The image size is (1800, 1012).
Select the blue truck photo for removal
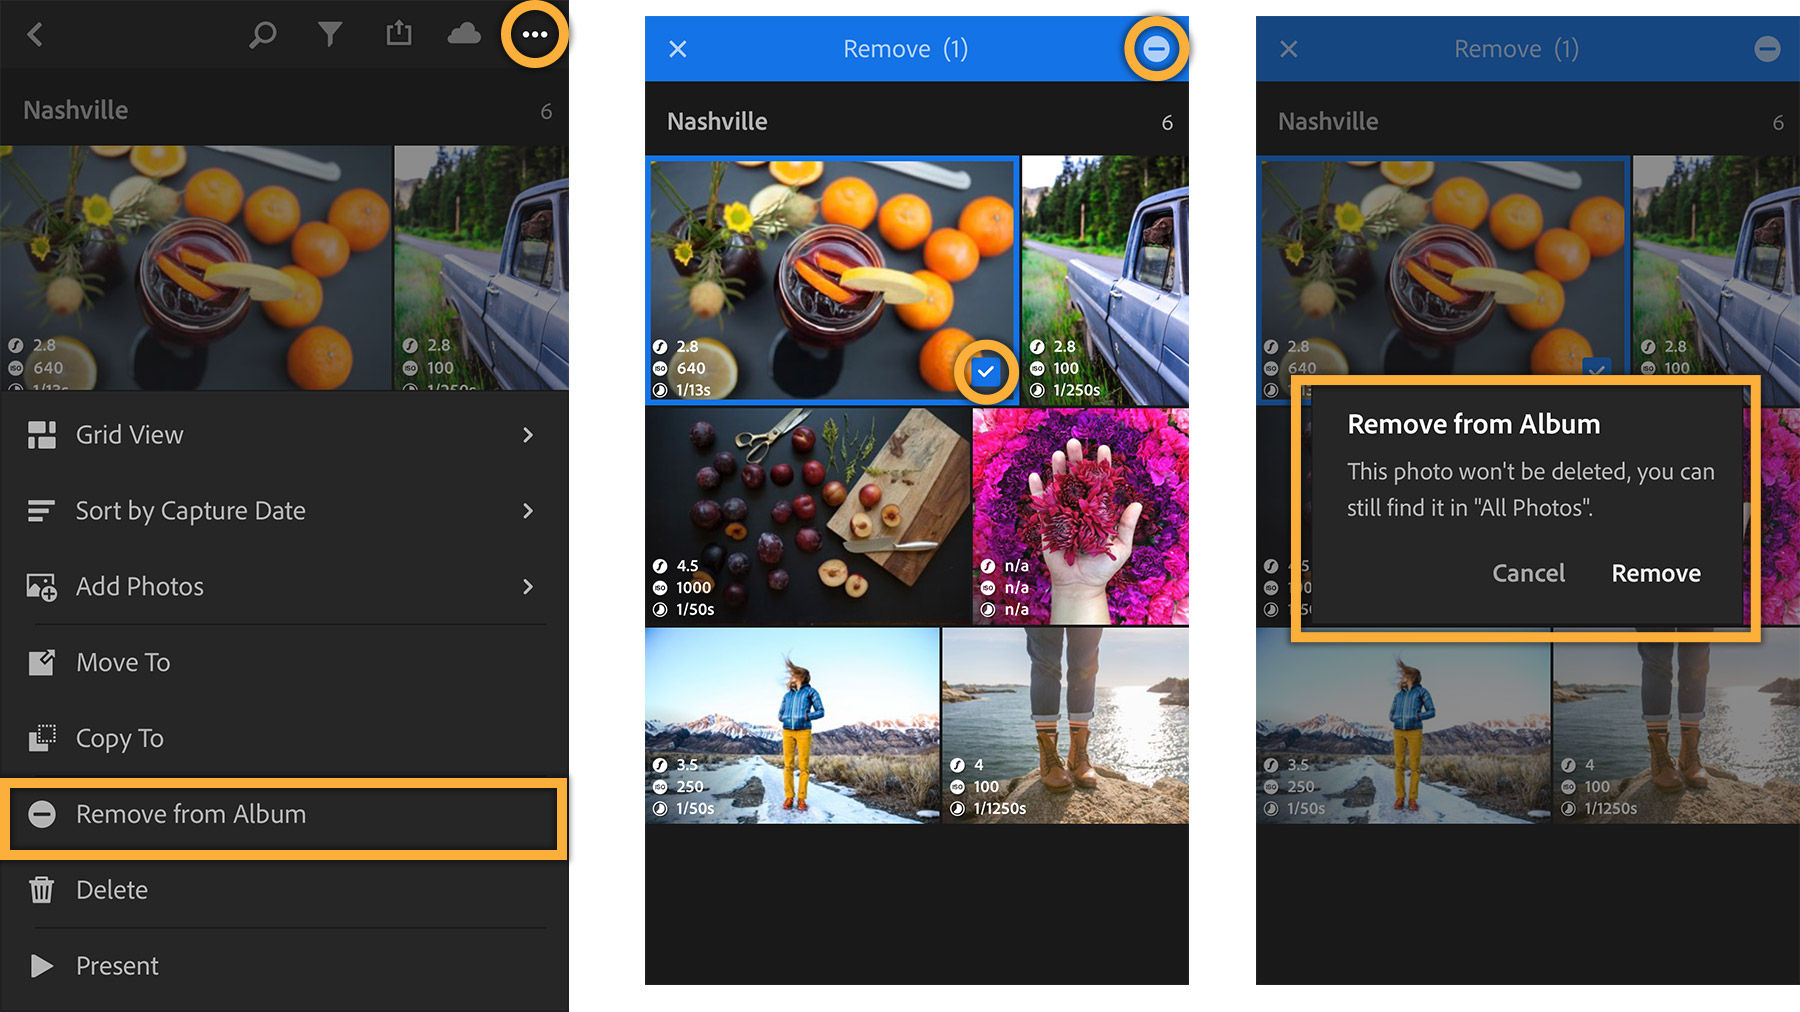coord(1103,280)
